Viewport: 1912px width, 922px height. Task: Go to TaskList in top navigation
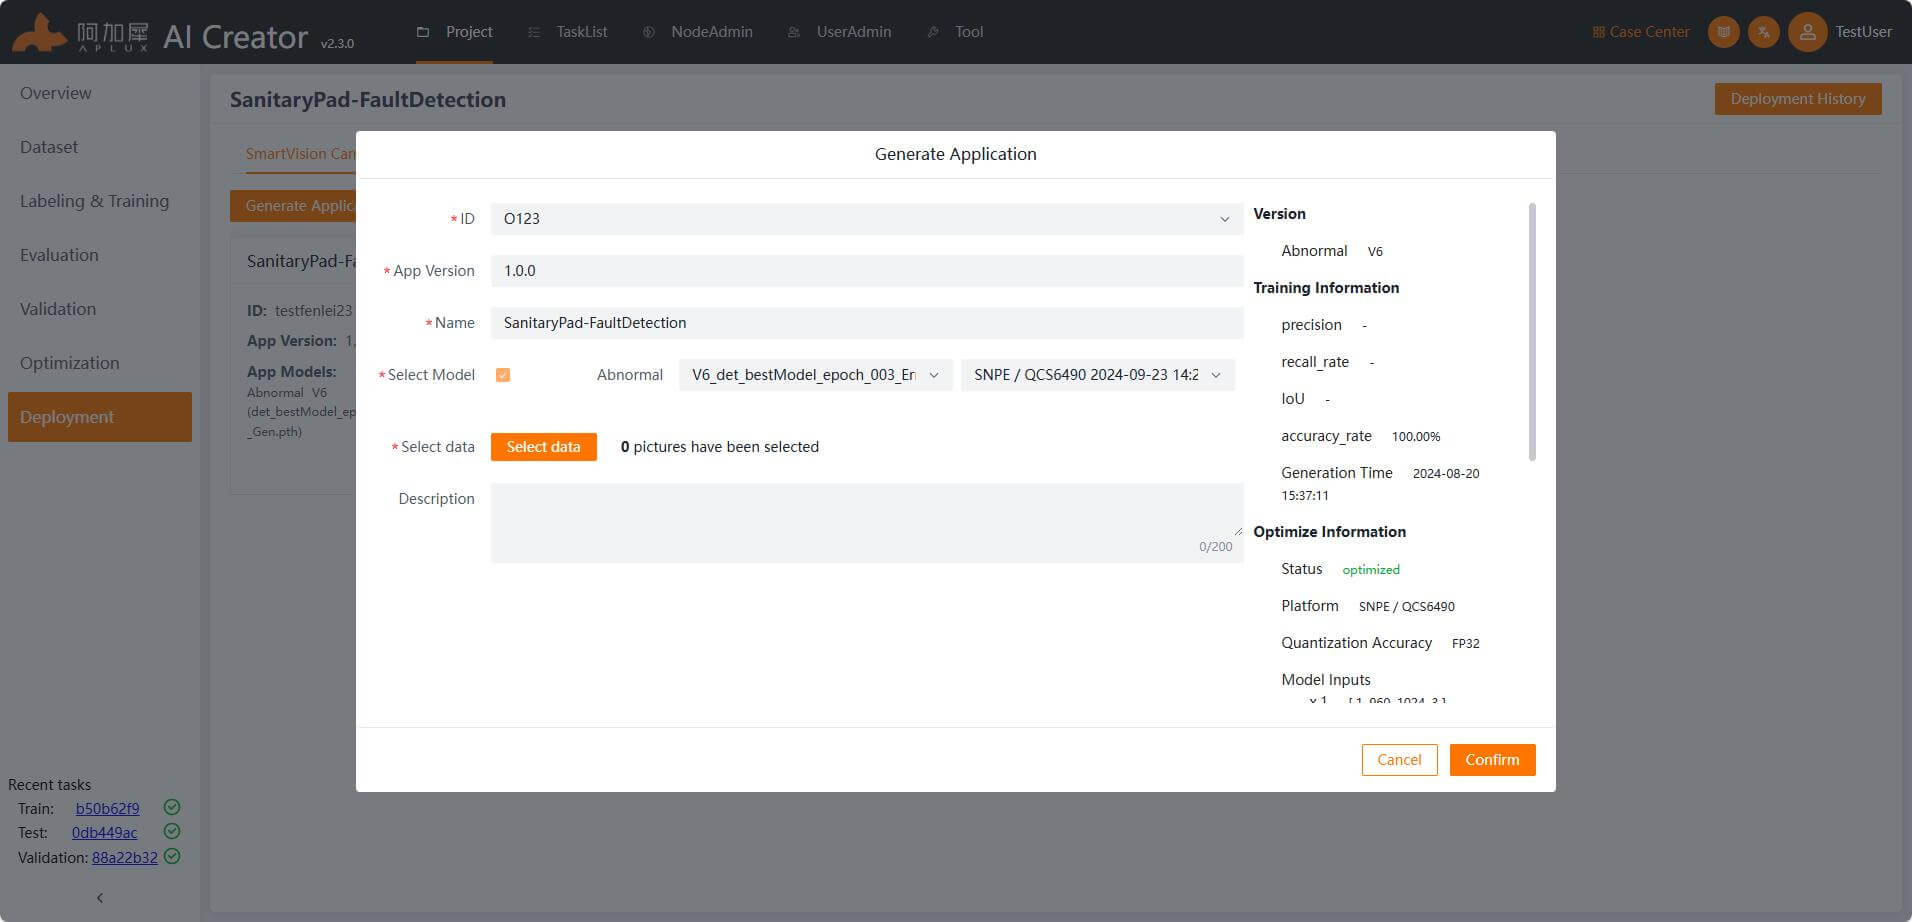click(x=567, y=32)
